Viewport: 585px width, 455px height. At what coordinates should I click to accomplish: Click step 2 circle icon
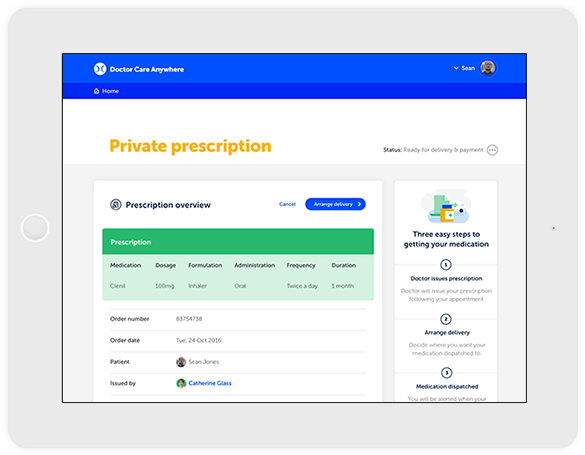pyautogui.click(x=446, y=319)
